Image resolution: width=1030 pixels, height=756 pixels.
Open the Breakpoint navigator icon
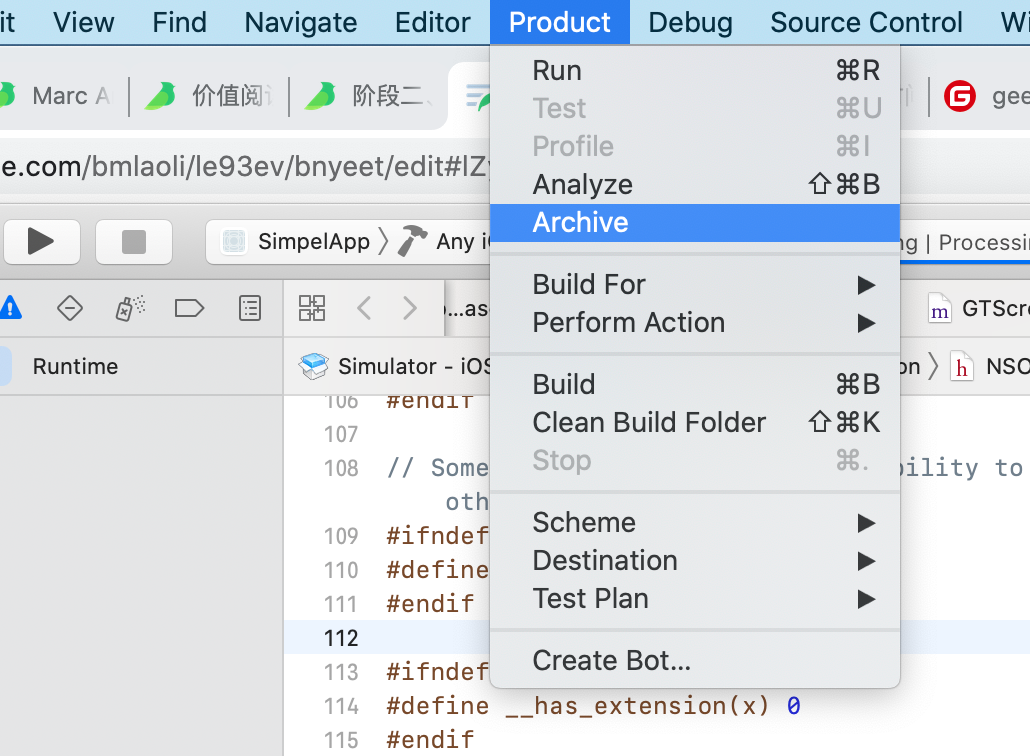point(189,307)
